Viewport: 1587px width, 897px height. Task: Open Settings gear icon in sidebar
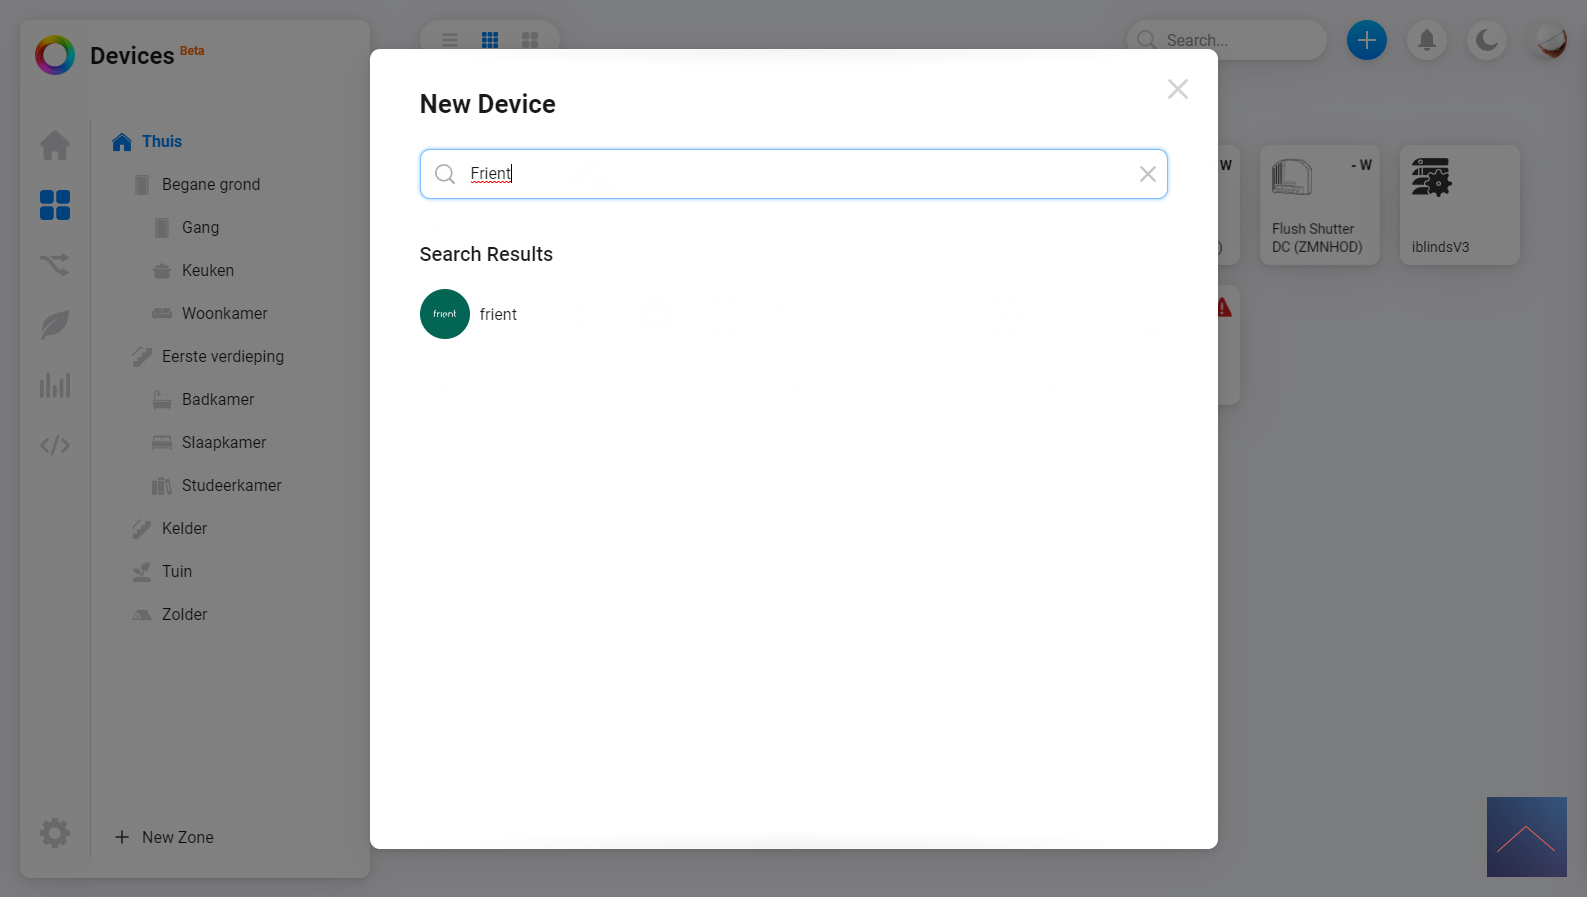pos(55,832)
